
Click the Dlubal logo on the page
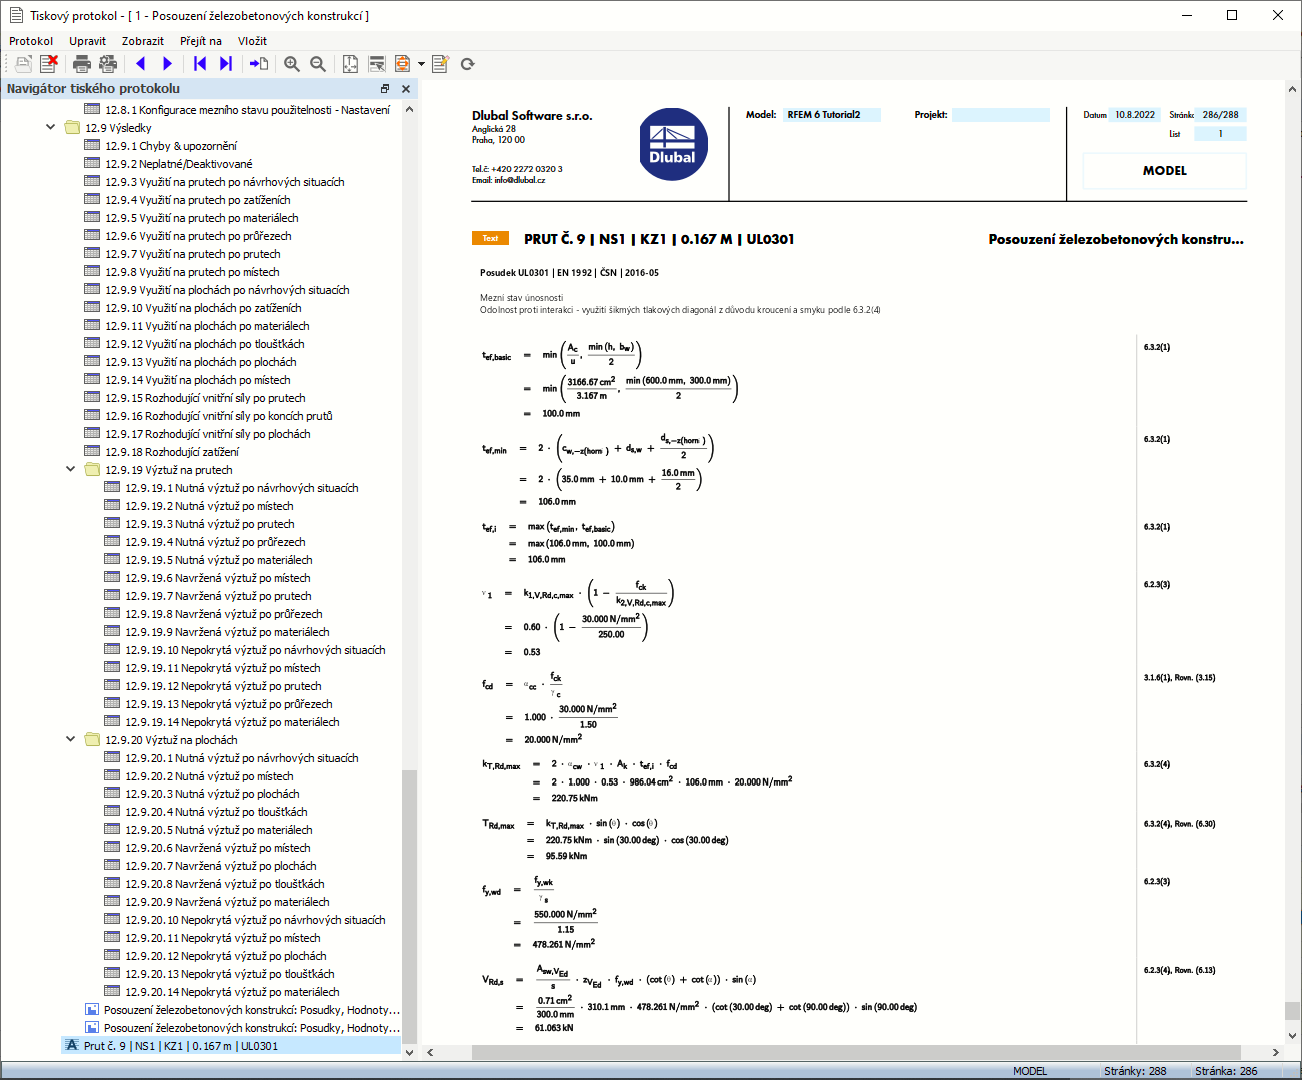click(673, 145)
